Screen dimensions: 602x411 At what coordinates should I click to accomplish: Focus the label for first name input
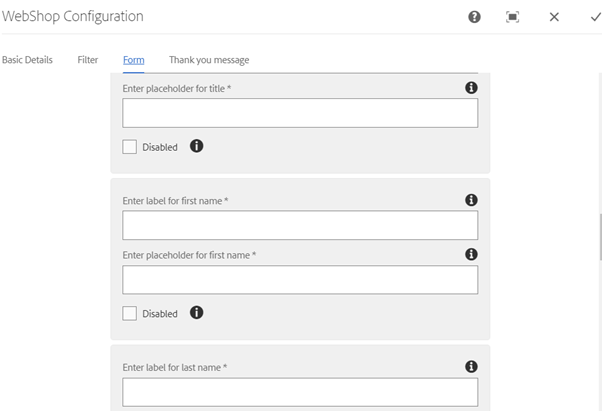(x=300, y=225)
